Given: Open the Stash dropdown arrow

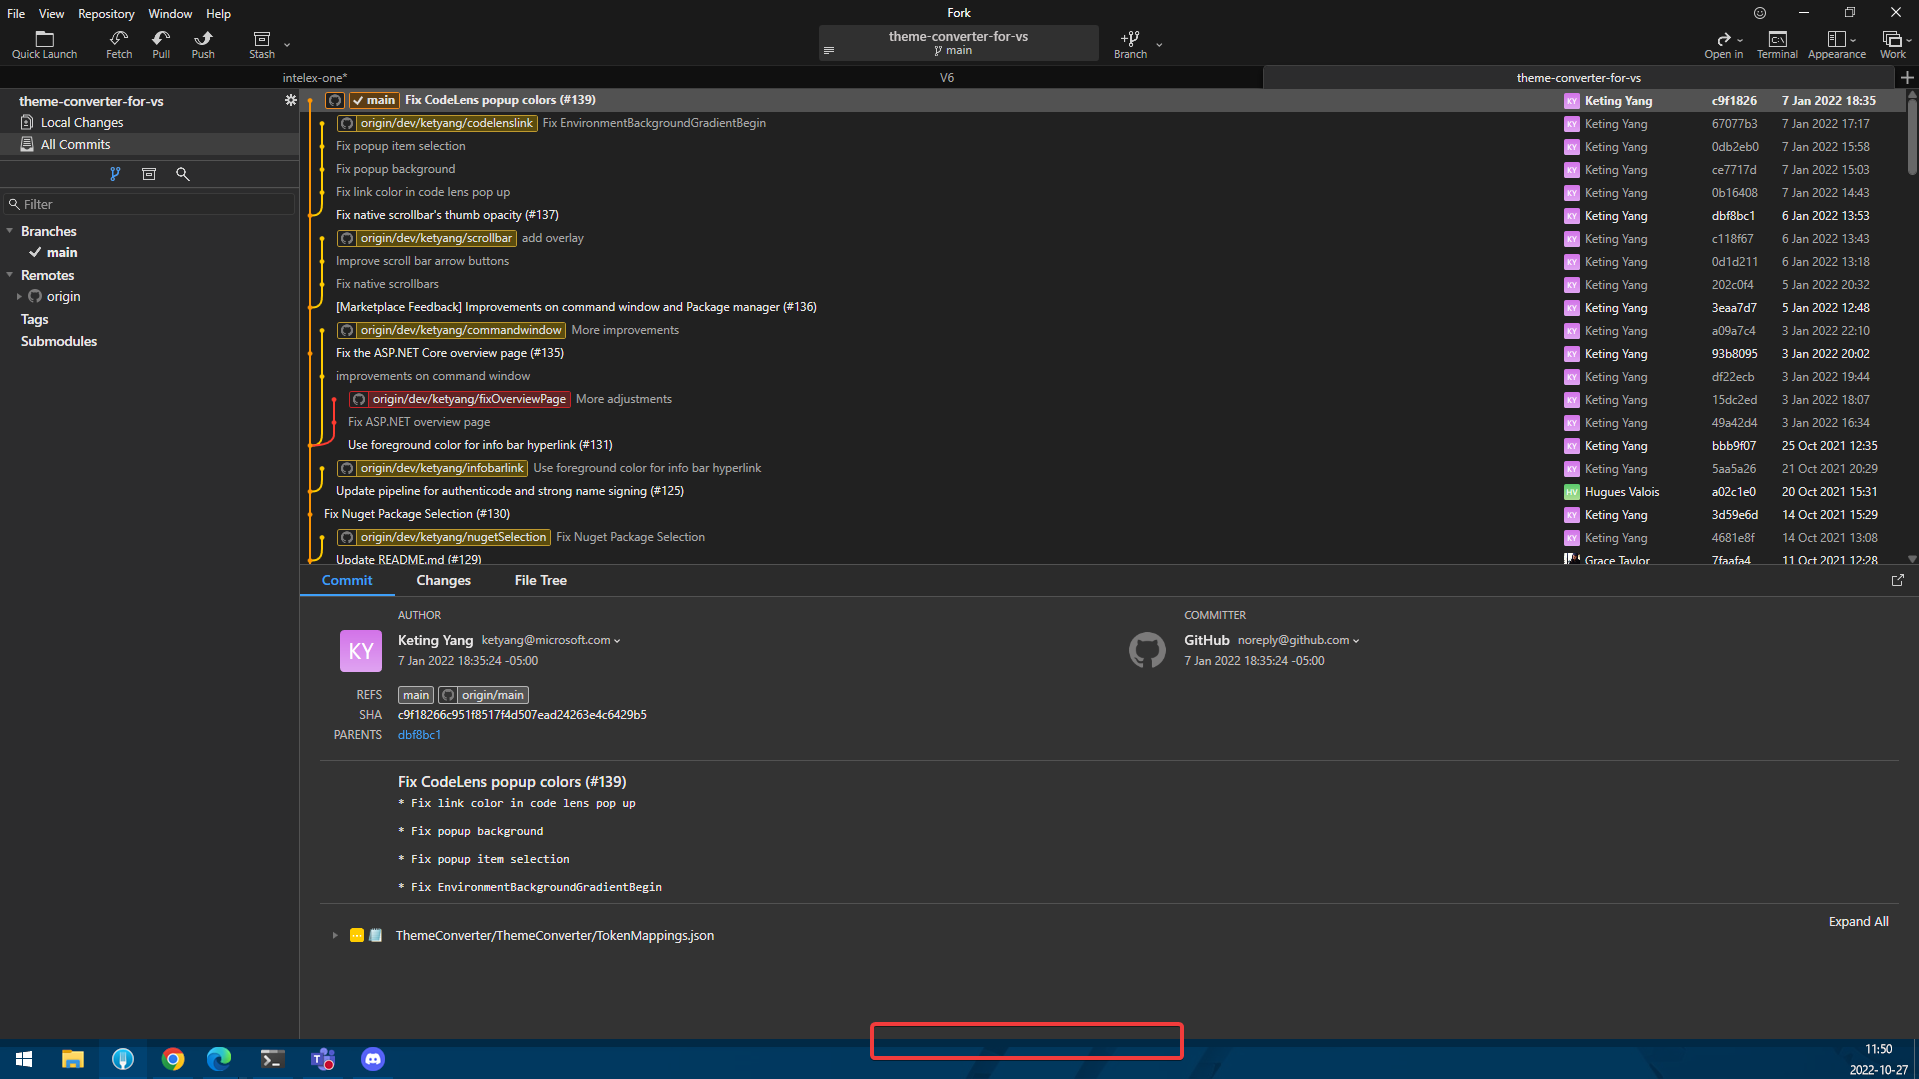Looking at the screenshot, I should [x=287, y=45].
